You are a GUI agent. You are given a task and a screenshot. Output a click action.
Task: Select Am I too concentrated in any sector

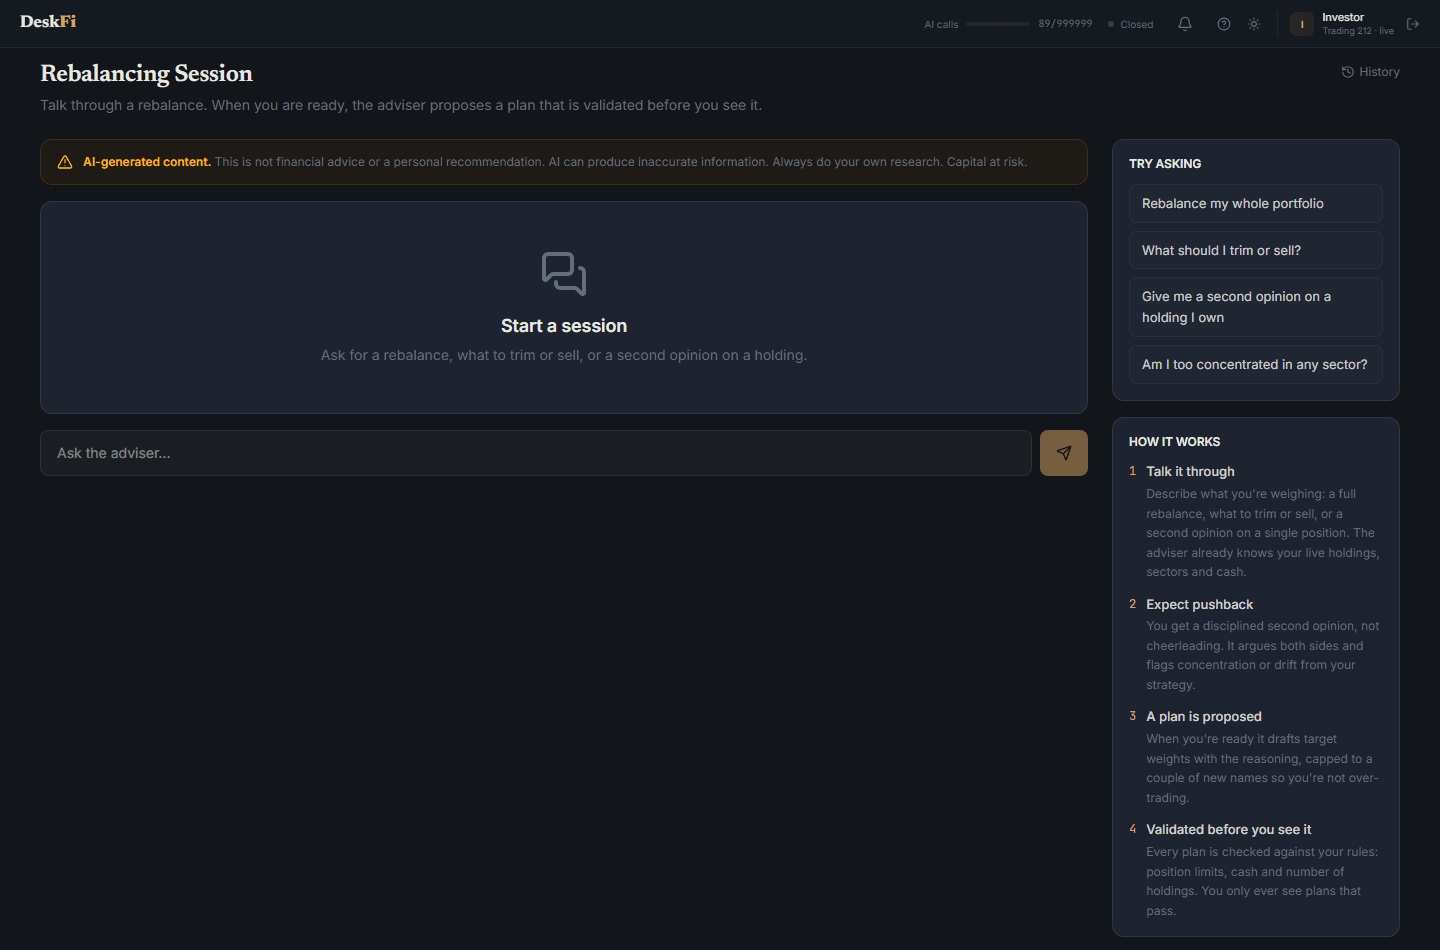click(1256, 364)
